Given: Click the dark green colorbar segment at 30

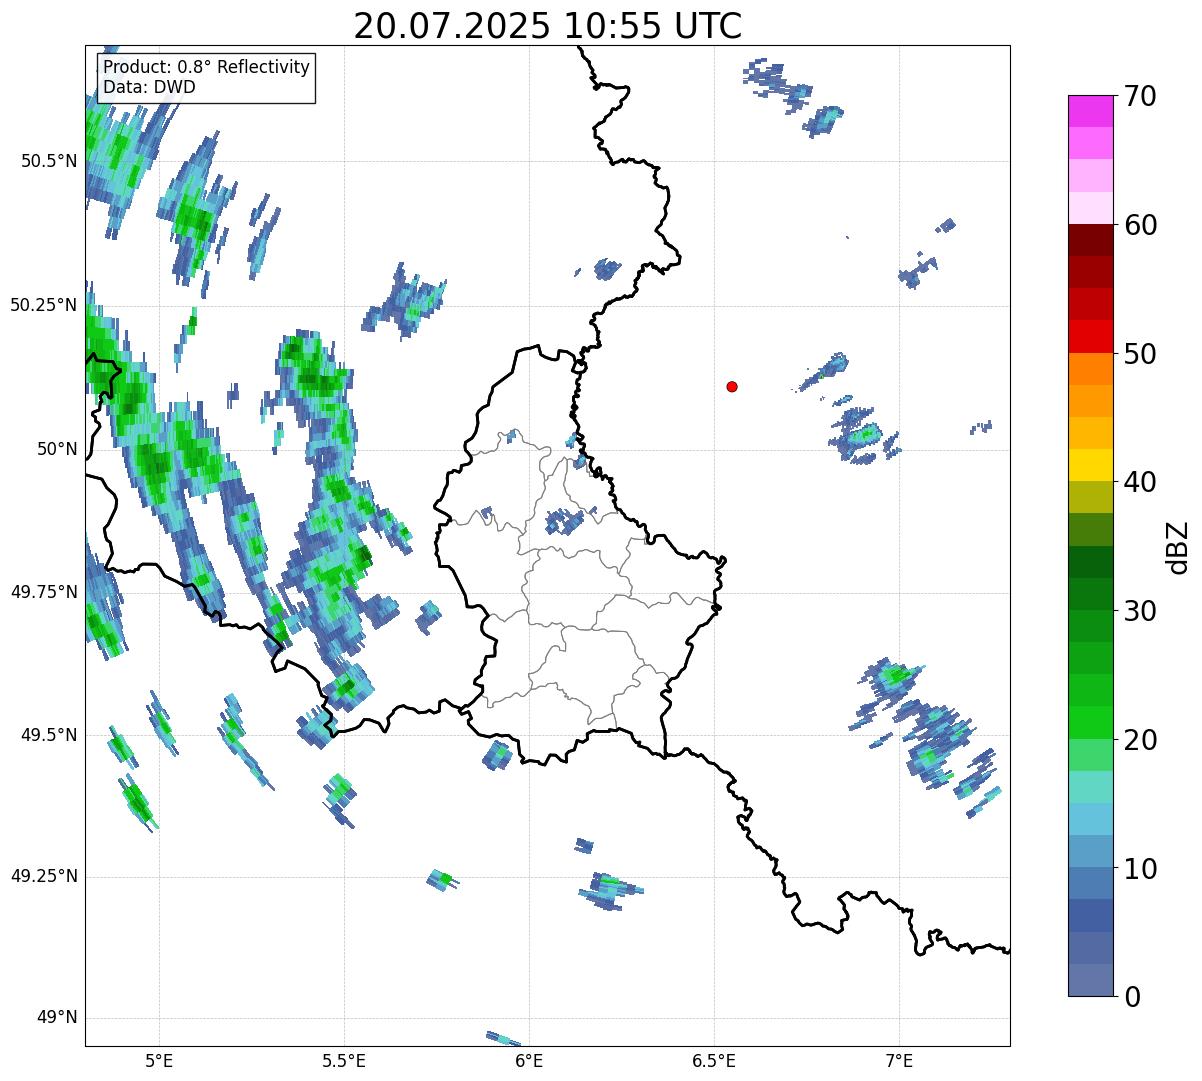Looking at the screenshot, I should coord(1090,594).
